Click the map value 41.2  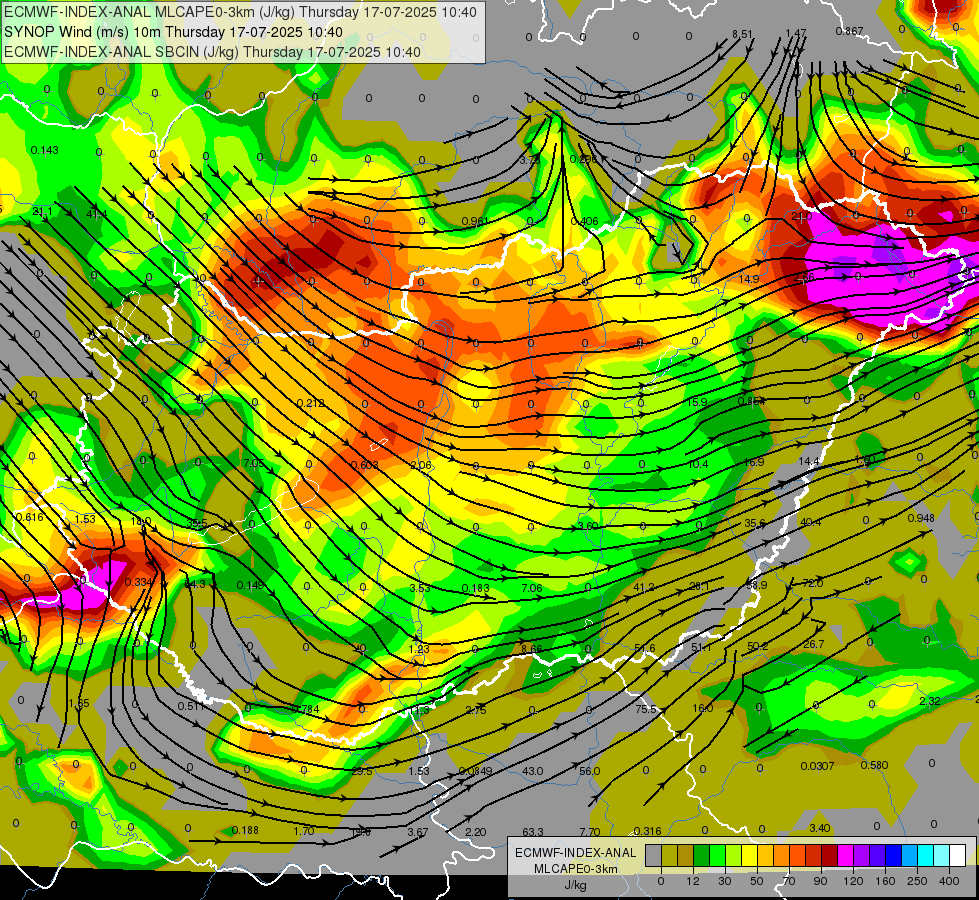pos(644,587)
